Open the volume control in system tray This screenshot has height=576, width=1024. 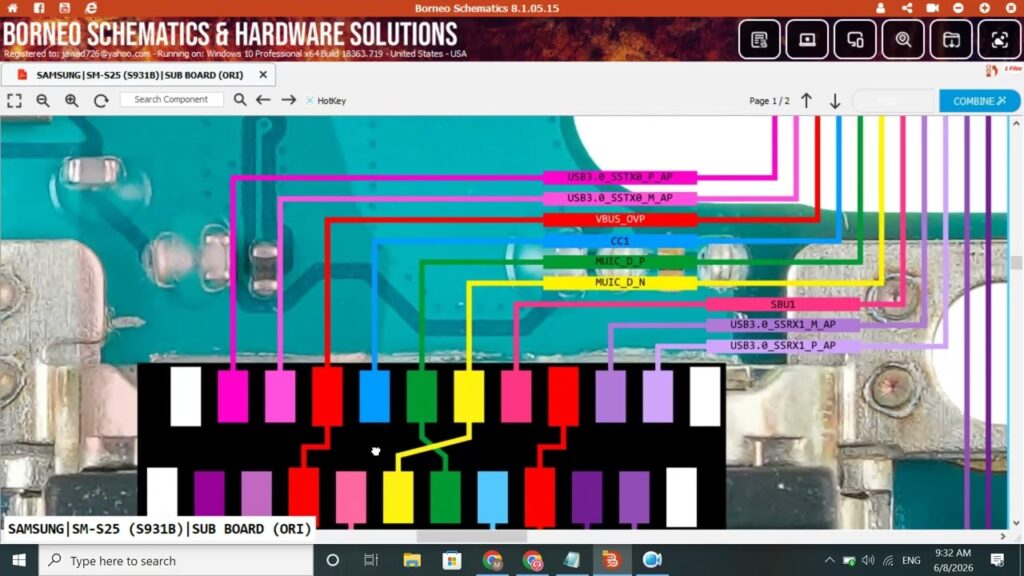[x=868, y=560]
